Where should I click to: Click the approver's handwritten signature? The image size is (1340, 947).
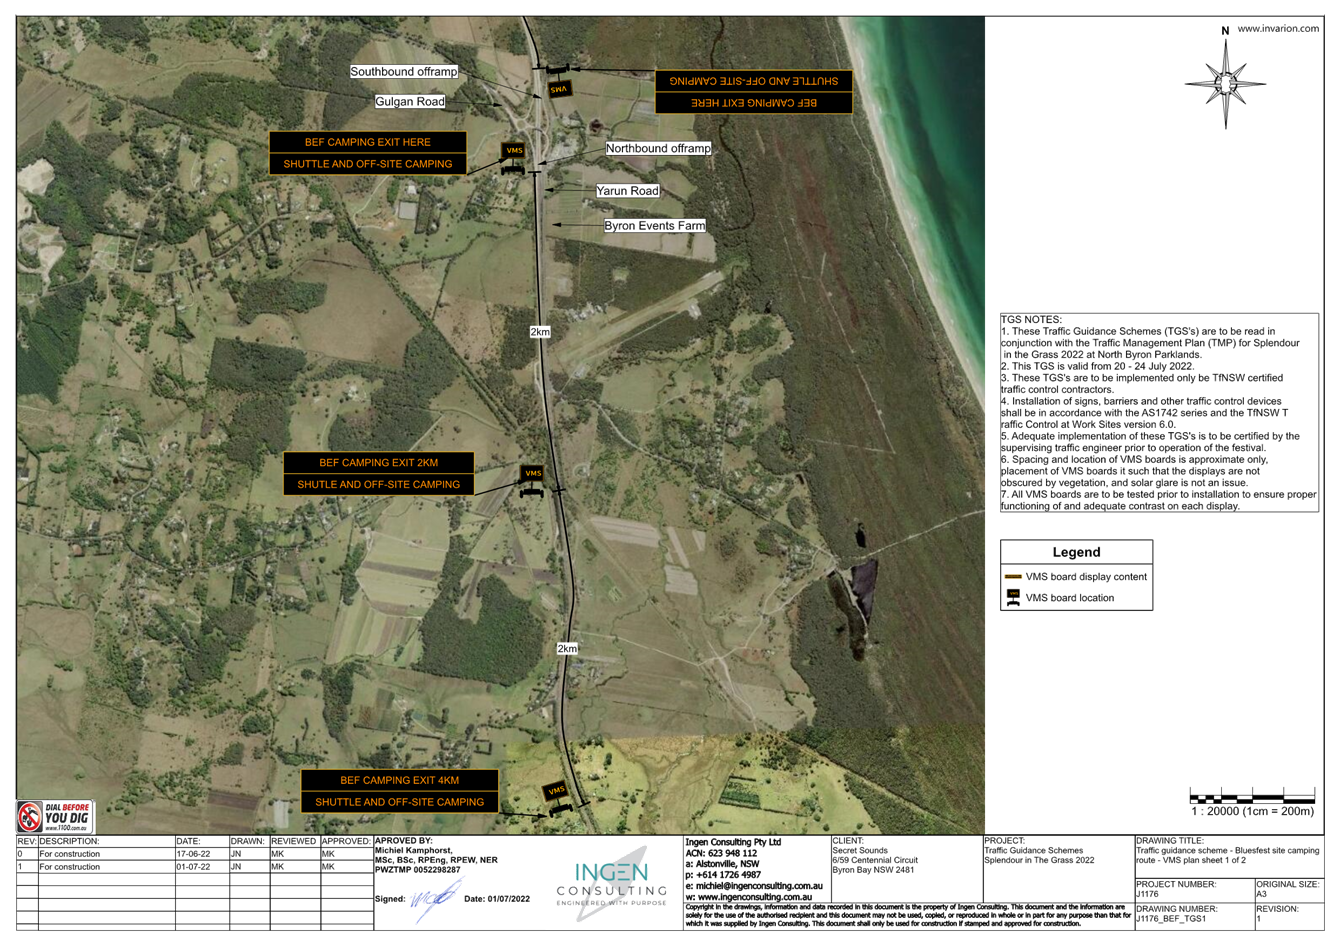tap(432, 901)
